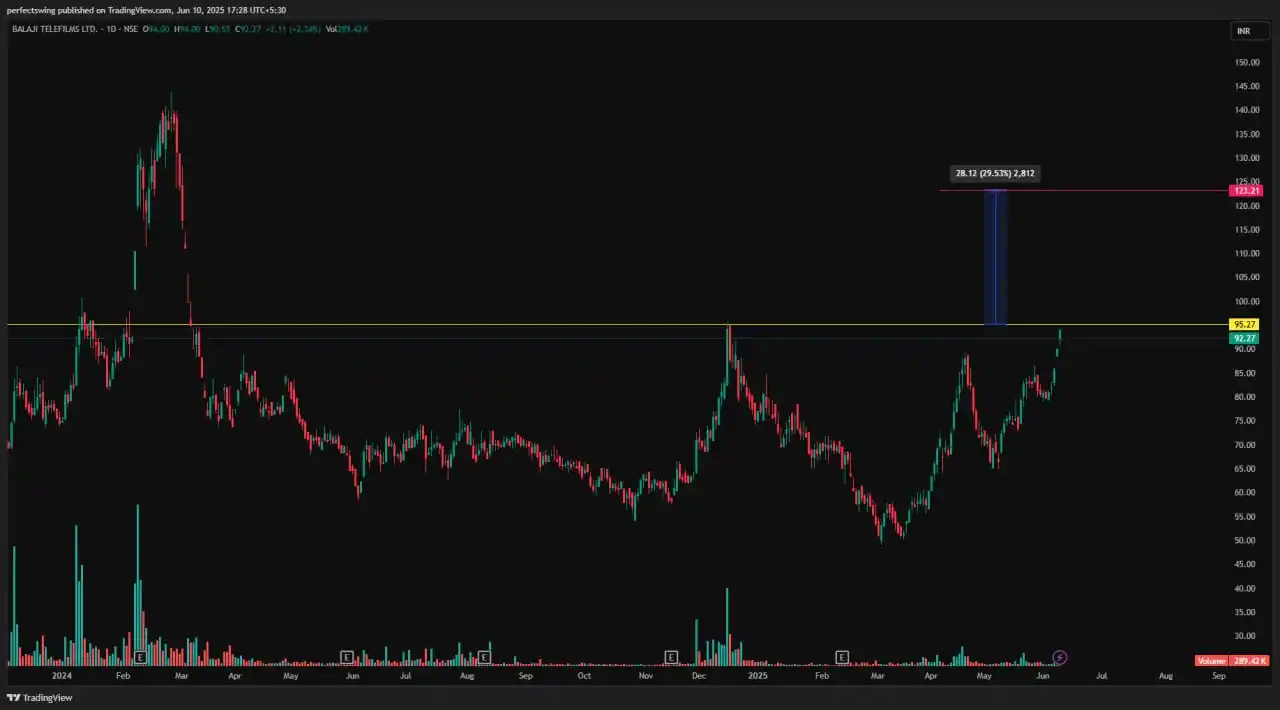Image resolution: width=1280 pixels, height=710 pixels.
Task: Click the BALAJI TELEFILMS LTD. symbol title
Action: pyautogui.click(x=53, y=29)
